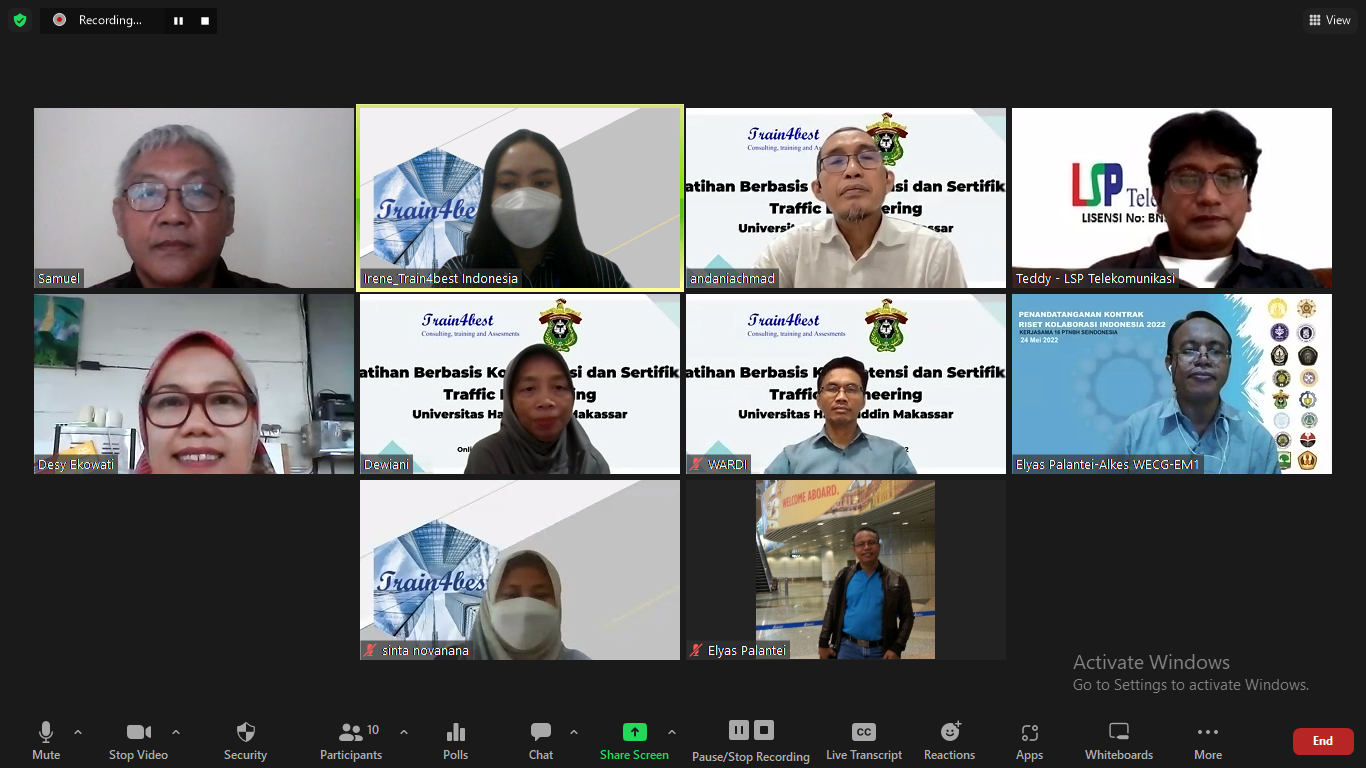This screenshot has width=1366, height=768.
Task: Open the Reactions menu
Action: point(949,741)
